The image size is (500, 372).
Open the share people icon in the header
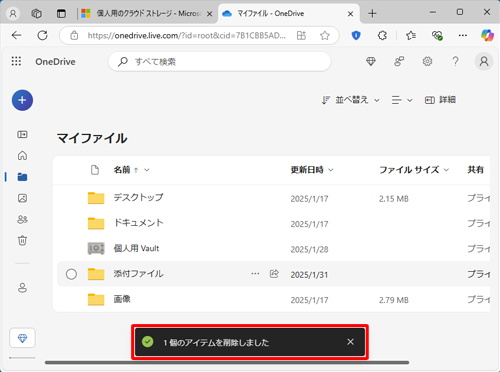(399, 61)
